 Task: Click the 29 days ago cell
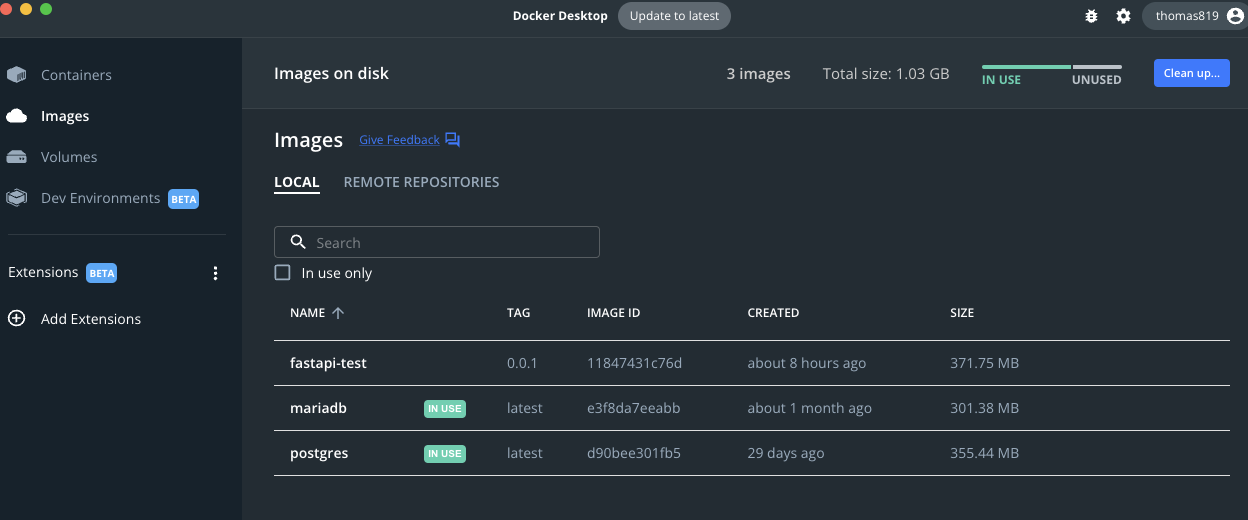[x=786, y=453]
